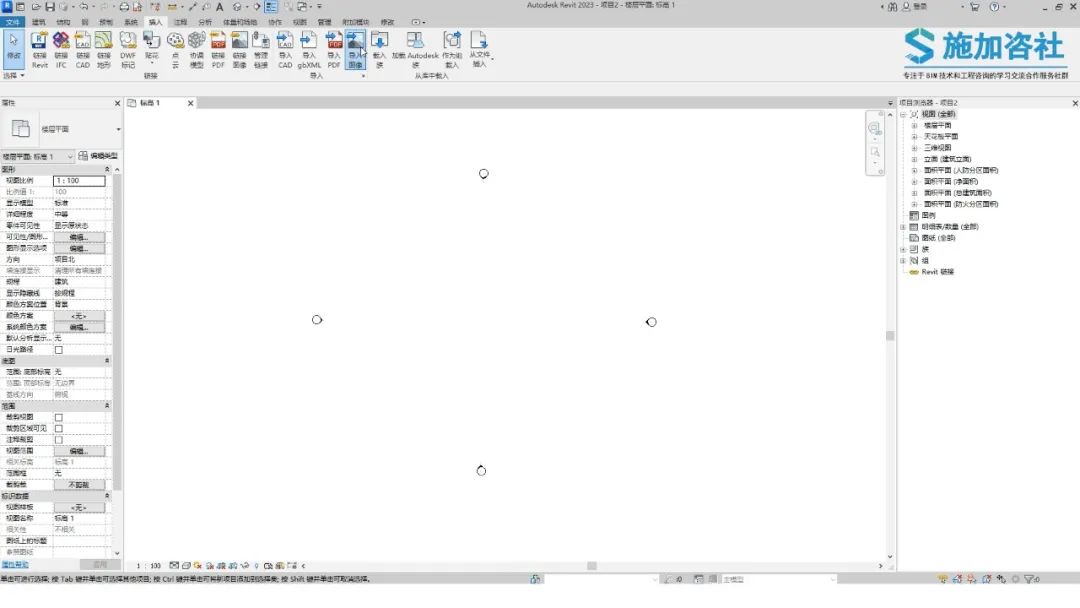Click the drawing area horizontal scrollbar thumb
The height and width of the screenshot is (608, 1080).
592,566
